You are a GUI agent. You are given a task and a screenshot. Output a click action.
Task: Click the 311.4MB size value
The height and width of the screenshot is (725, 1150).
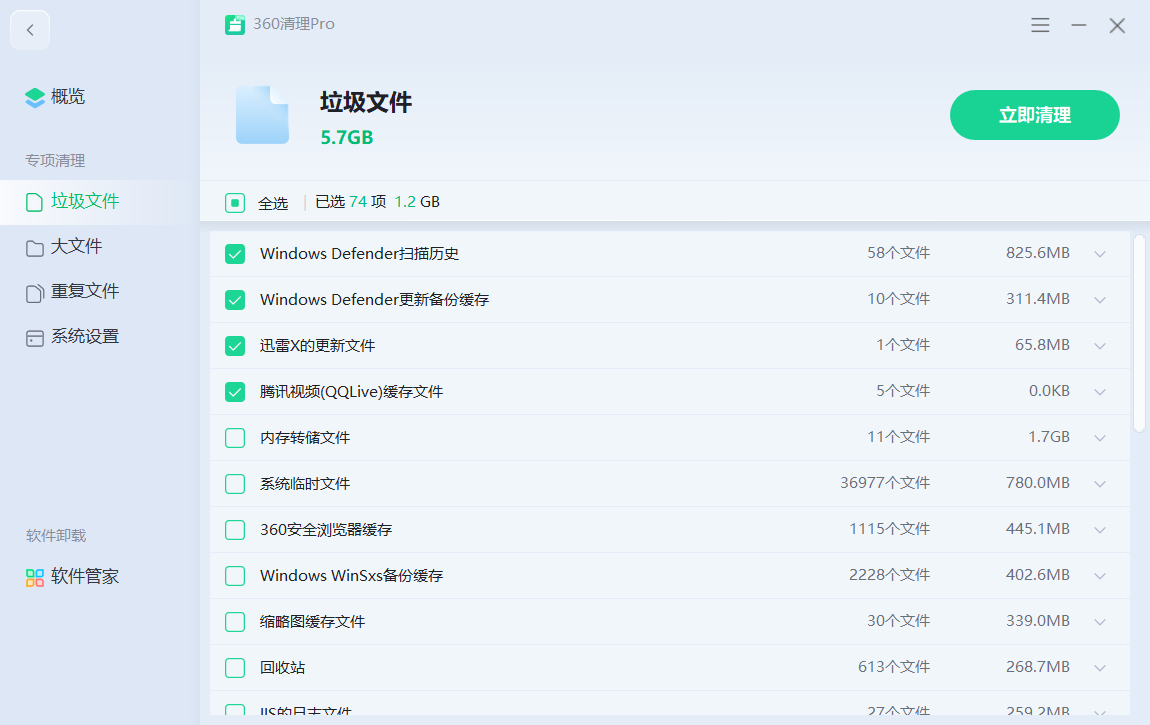[x=1038, y=299]
